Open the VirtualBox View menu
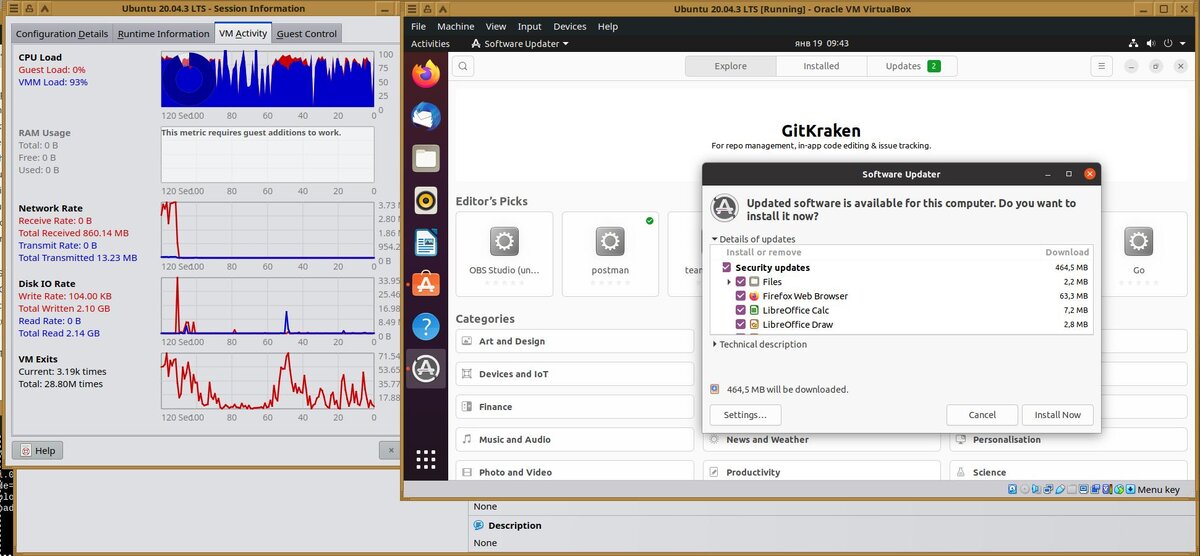The width and height of the screenshot is (1200, 556). [x=496, y=27]
